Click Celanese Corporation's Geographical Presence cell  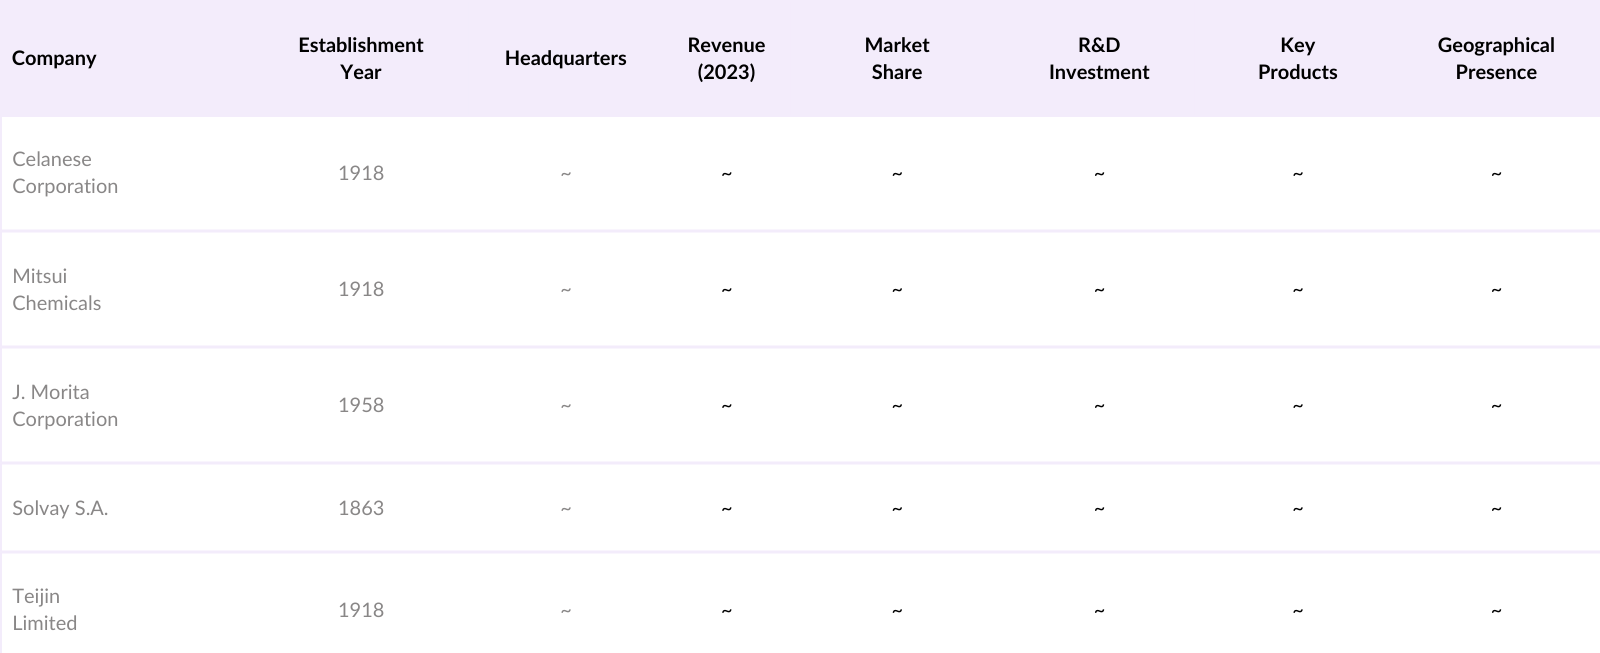point(1496,173)
